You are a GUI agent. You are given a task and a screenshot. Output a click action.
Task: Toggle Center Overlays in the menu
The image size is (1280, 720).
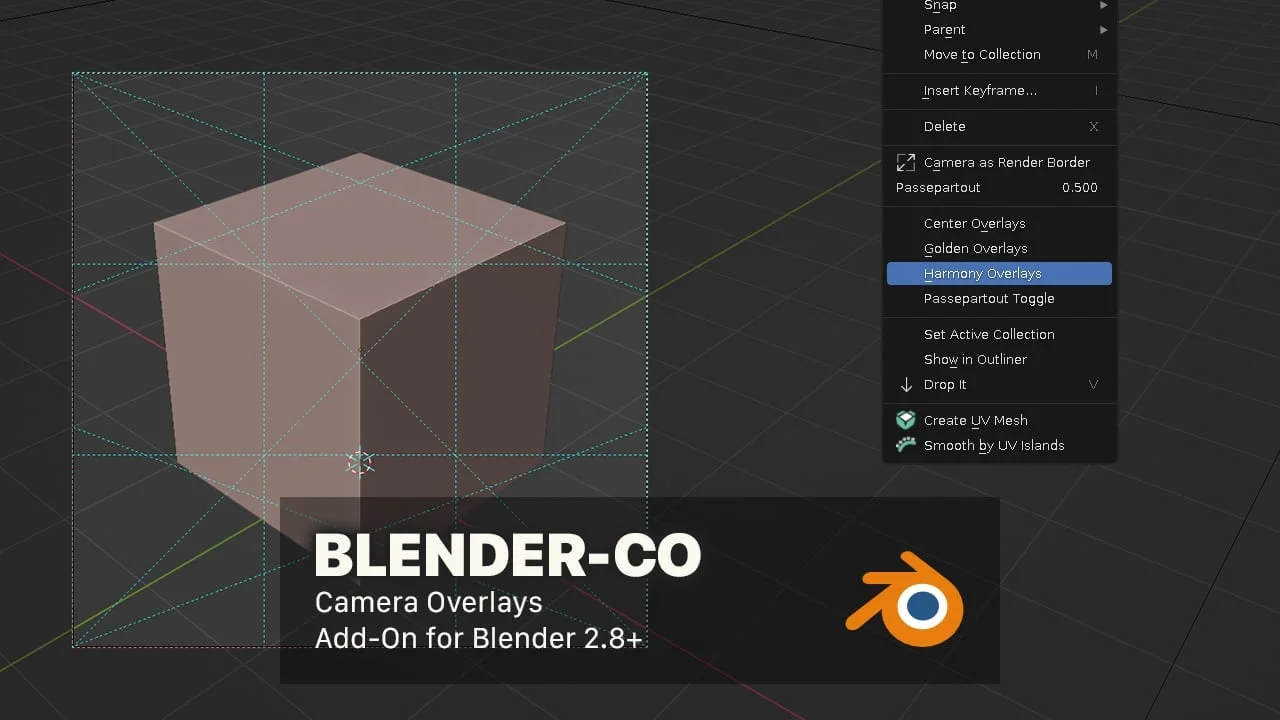[974, 224]
